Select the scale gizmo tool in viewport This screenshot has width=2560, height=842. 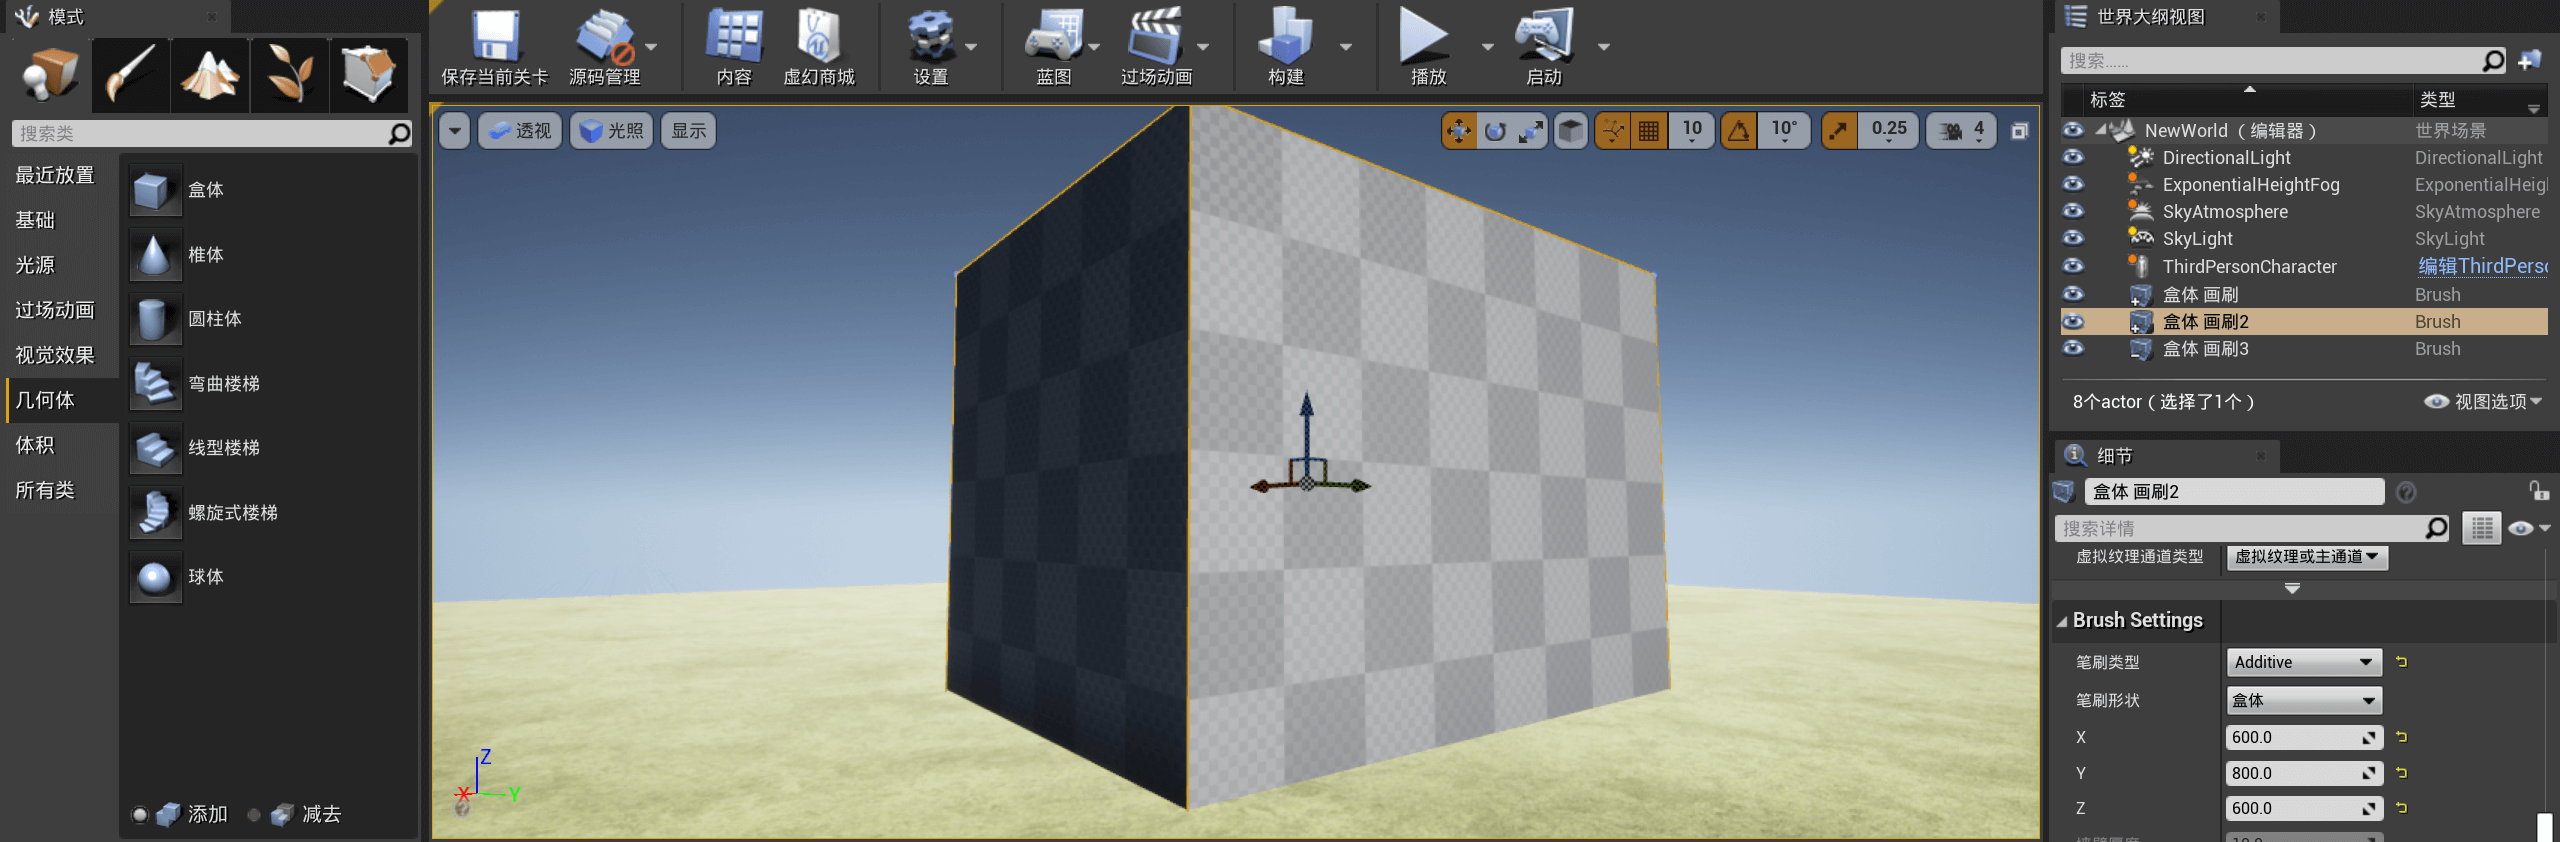[x=1531, y=130]
